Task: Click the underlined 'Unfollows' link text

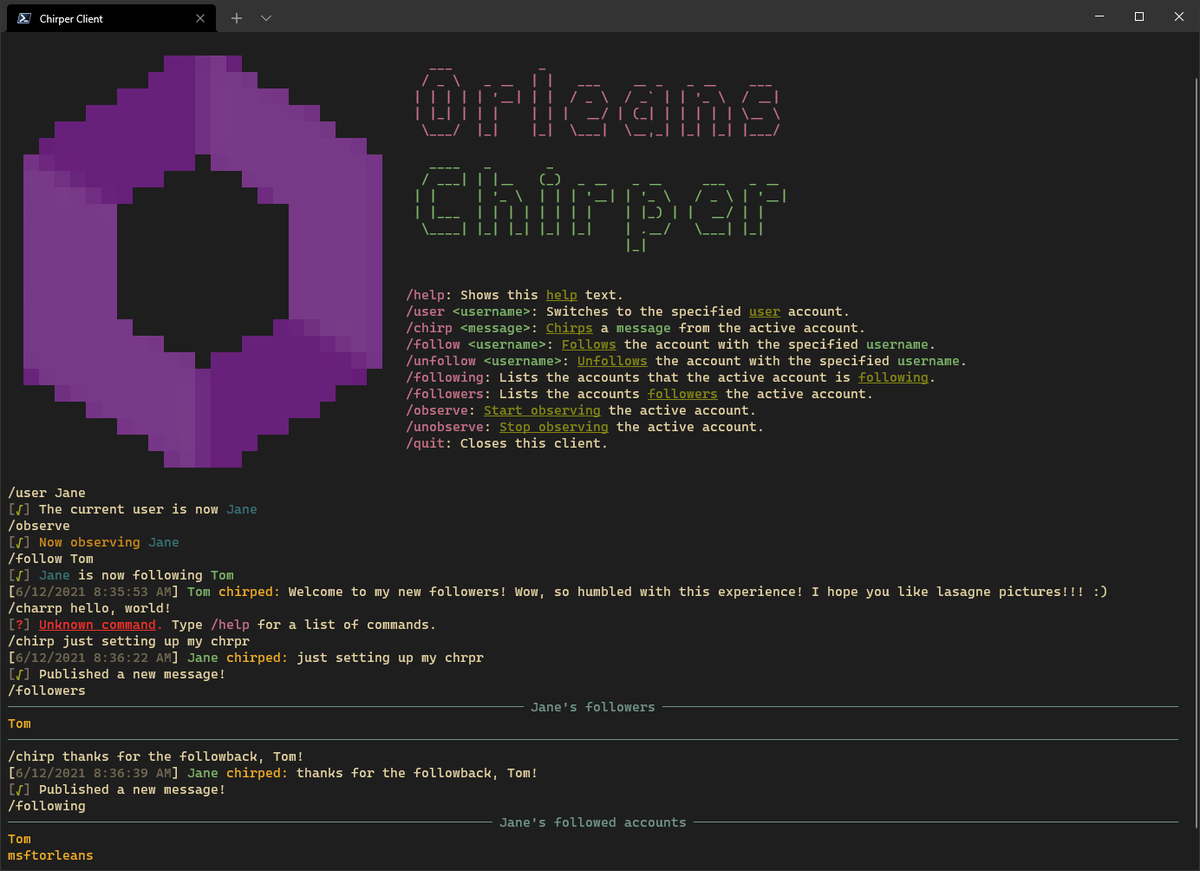Action: point(612,361)
